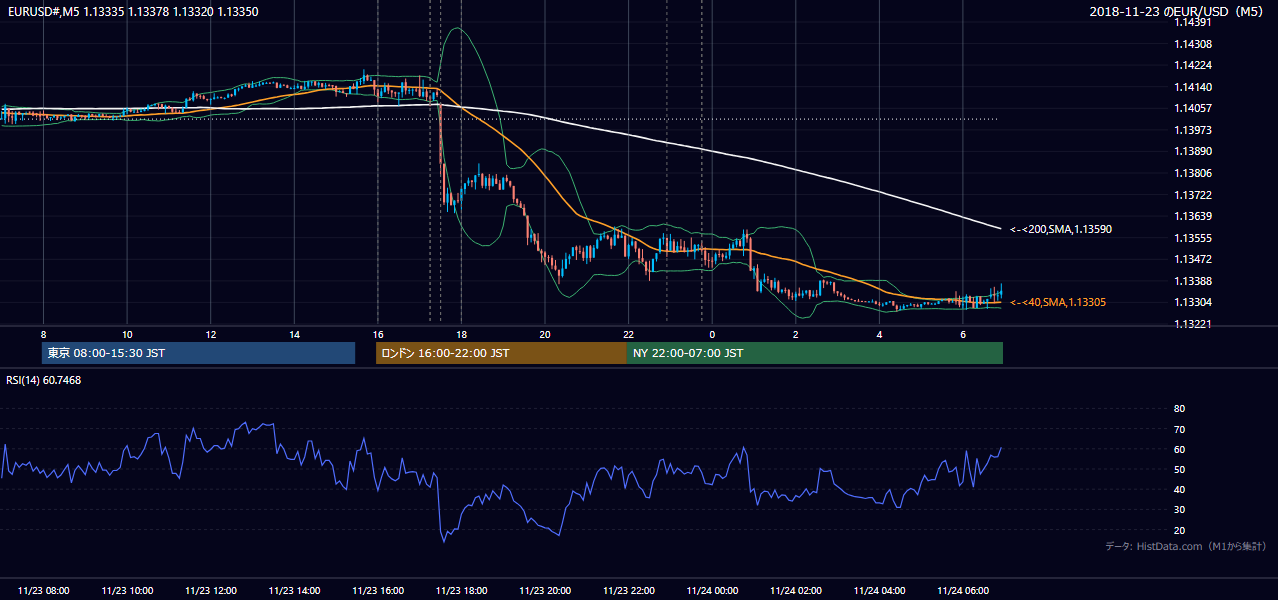Screen dimensions: 1278x600
Task: Click the RSI scale value 40
Action: (x=1179, y=489)
